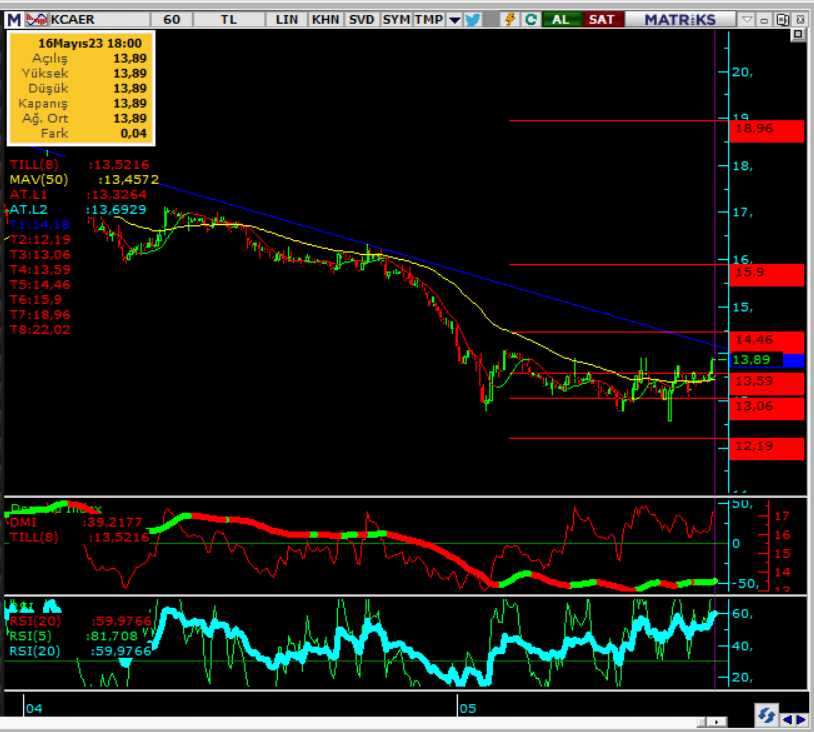814x732 pixels.
Task: Open the Matriks M logo menu
Action: [x=14, y=20]
